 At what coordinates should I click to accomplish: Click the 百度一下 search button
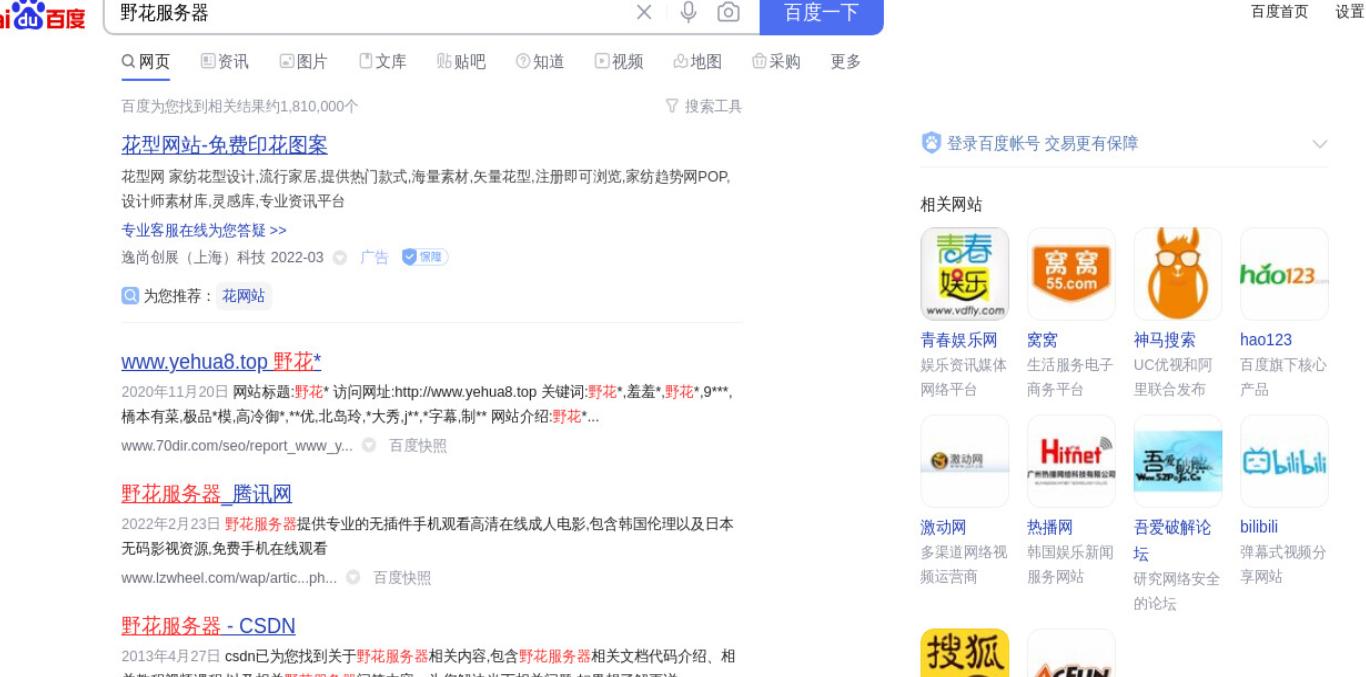tap(822, 15)
